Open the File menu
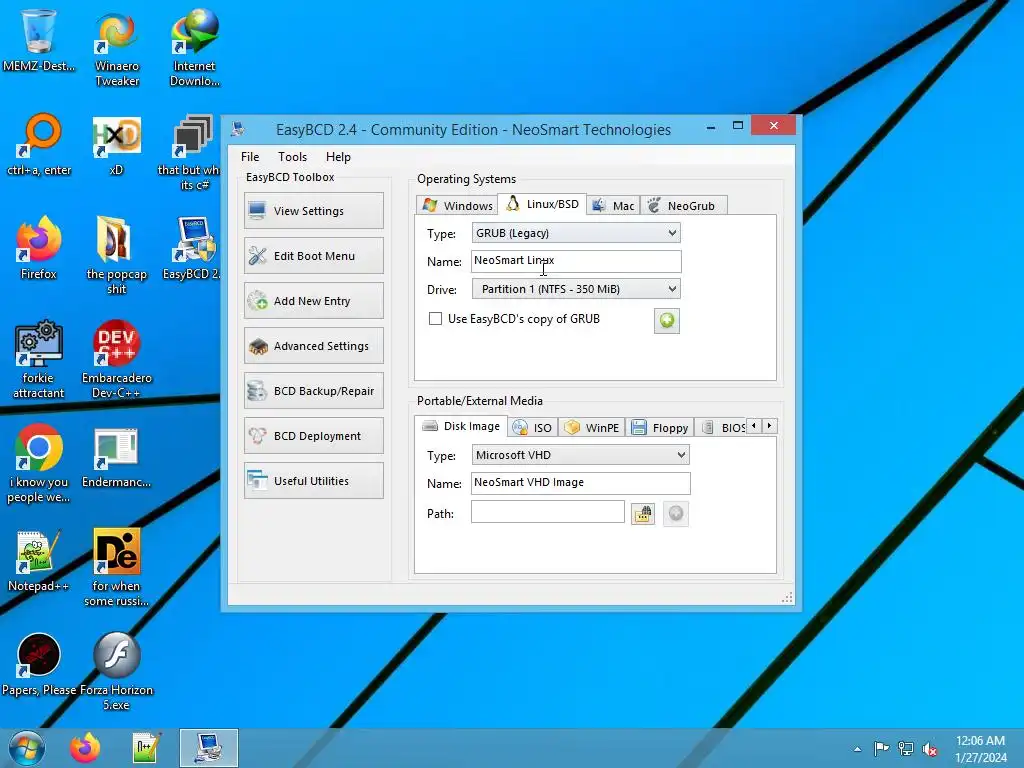 (x=250, y=157)
